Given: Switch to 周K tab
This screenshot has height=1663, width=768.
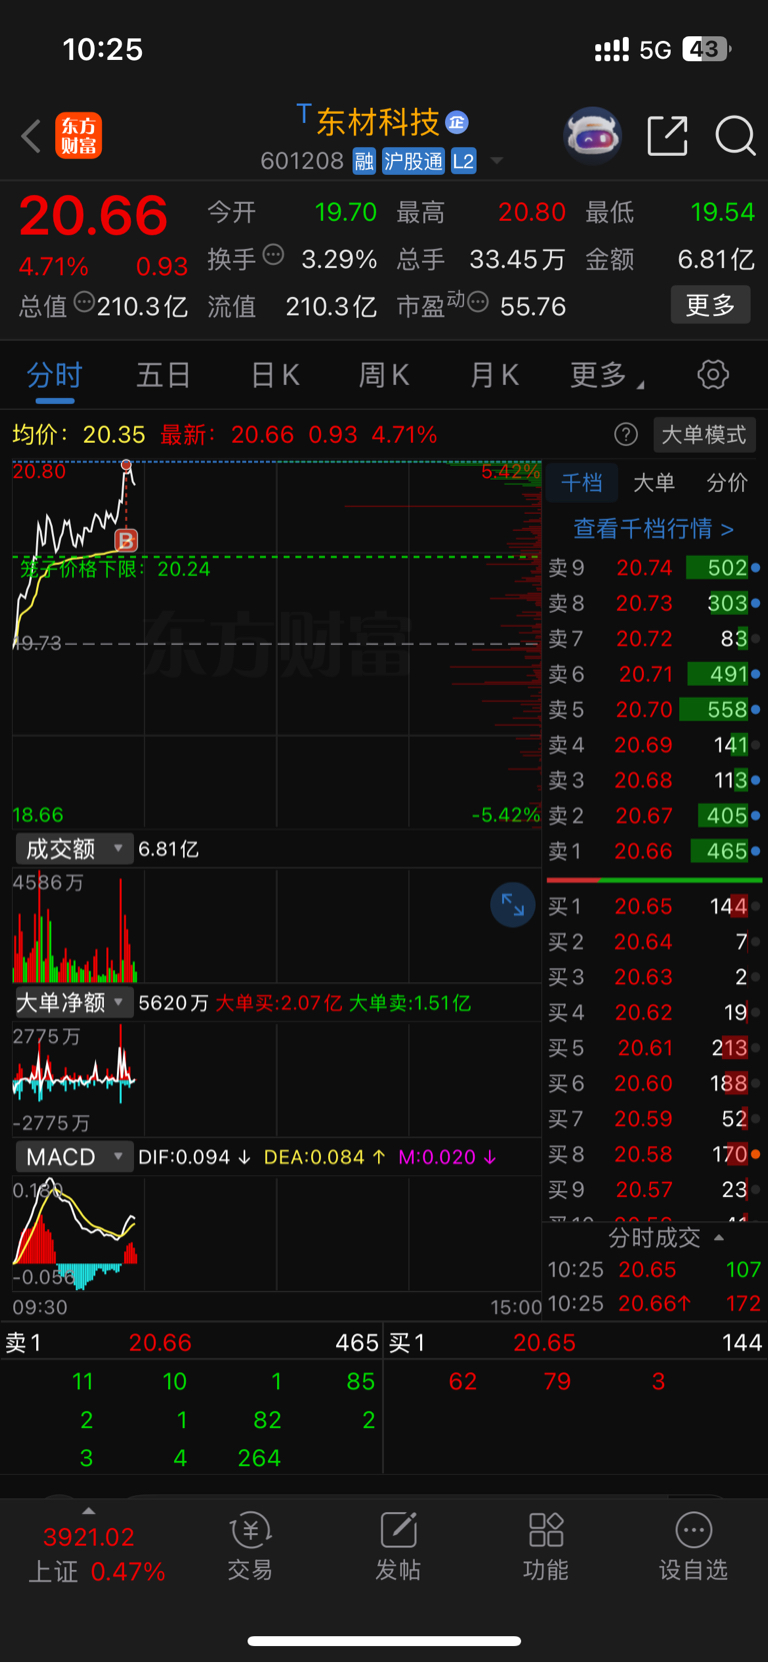Looking at the screenshot, I should tap(384, 375).
